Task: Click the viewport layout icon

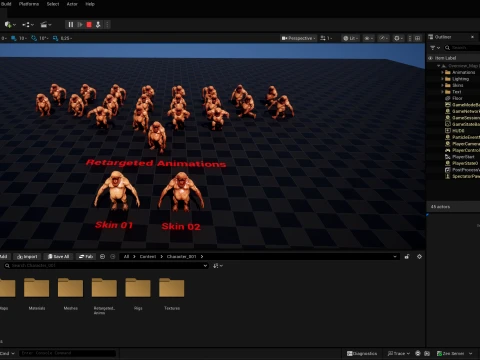Action: coord(417,38)
